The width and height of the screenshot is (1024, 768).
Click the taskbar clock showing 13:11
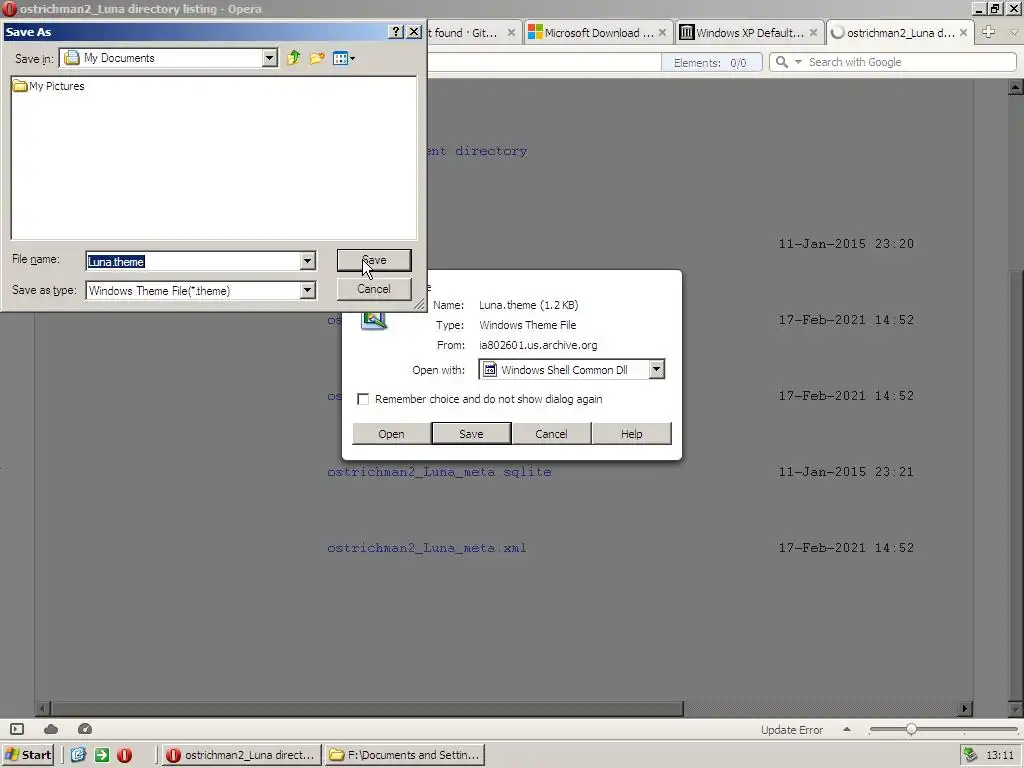(x=1000, y=755)
